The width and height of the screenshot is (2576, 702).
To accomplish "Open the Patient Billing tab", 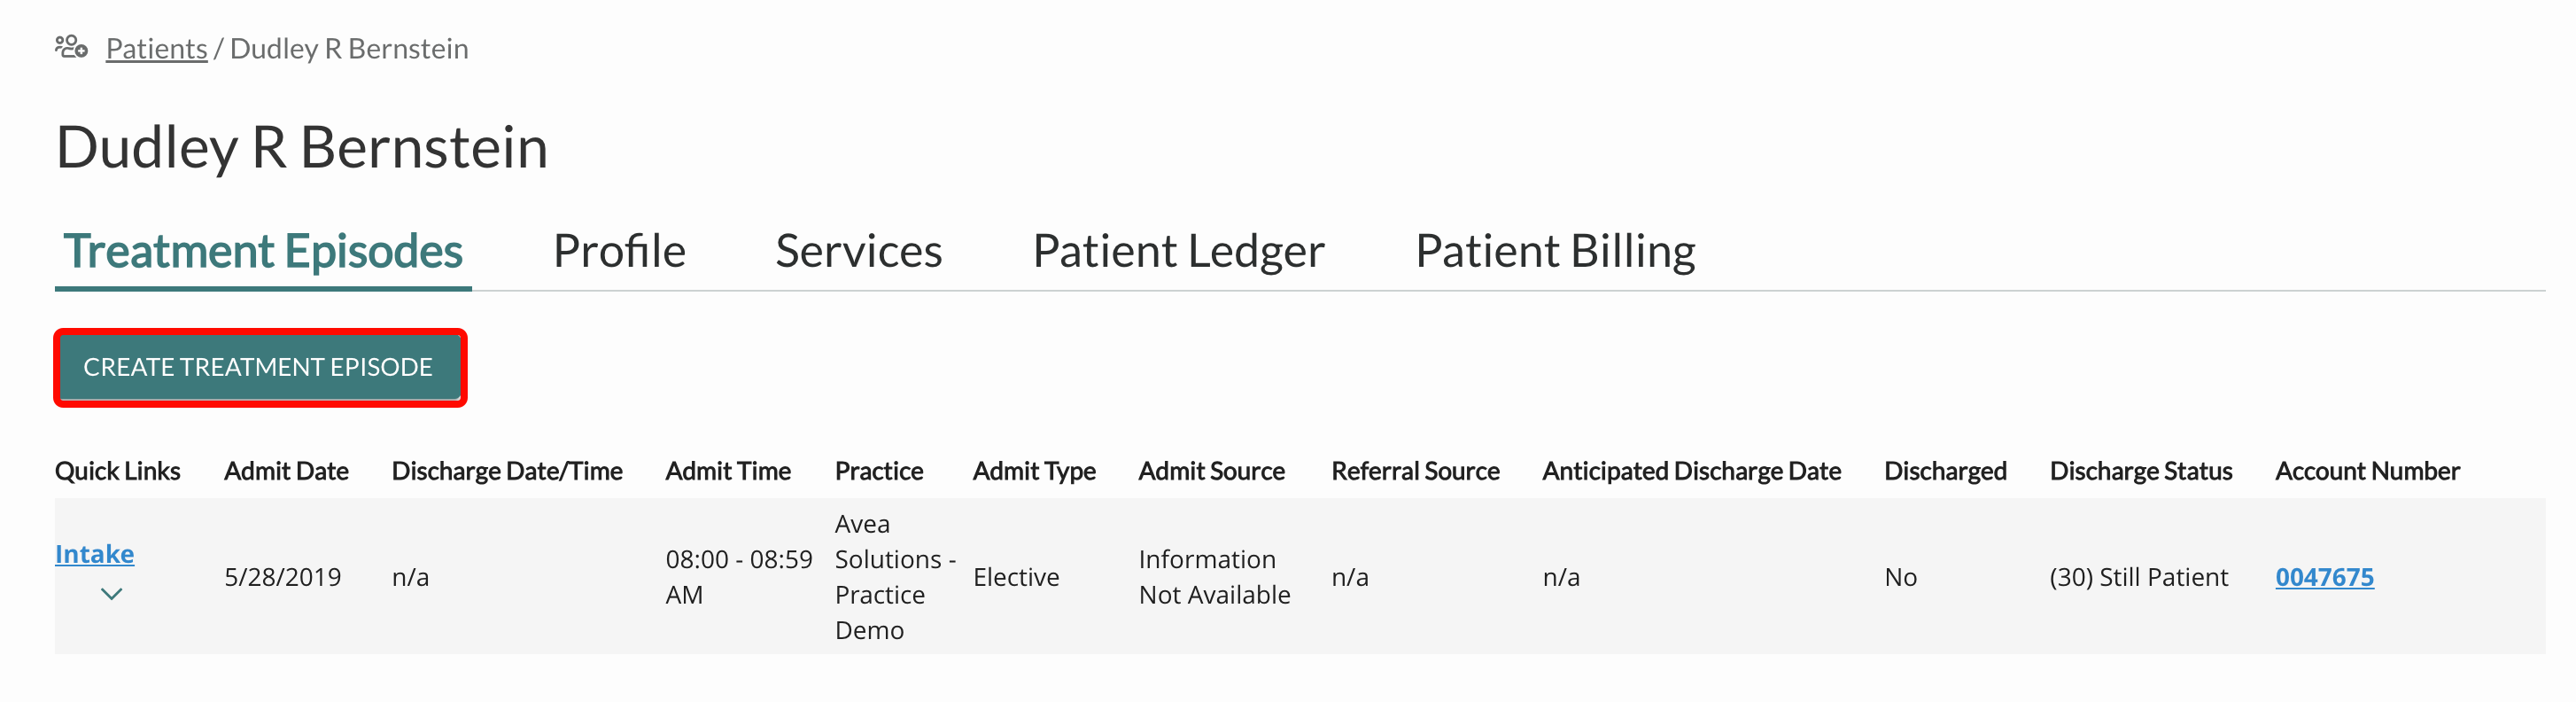I will [x=1555, y=251].
